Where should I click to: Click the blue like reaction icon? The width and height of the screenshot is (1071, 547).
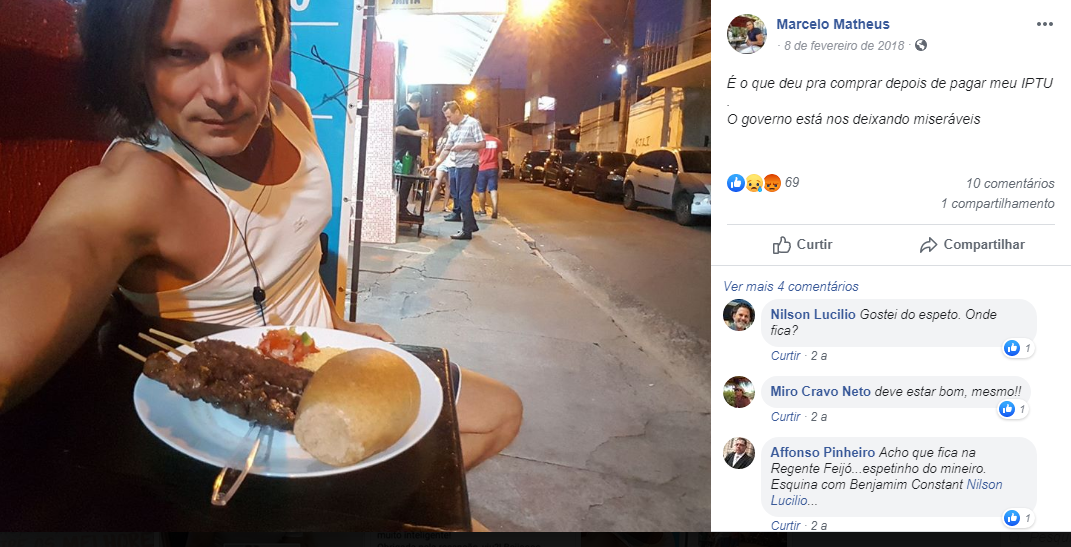point(736,182)
